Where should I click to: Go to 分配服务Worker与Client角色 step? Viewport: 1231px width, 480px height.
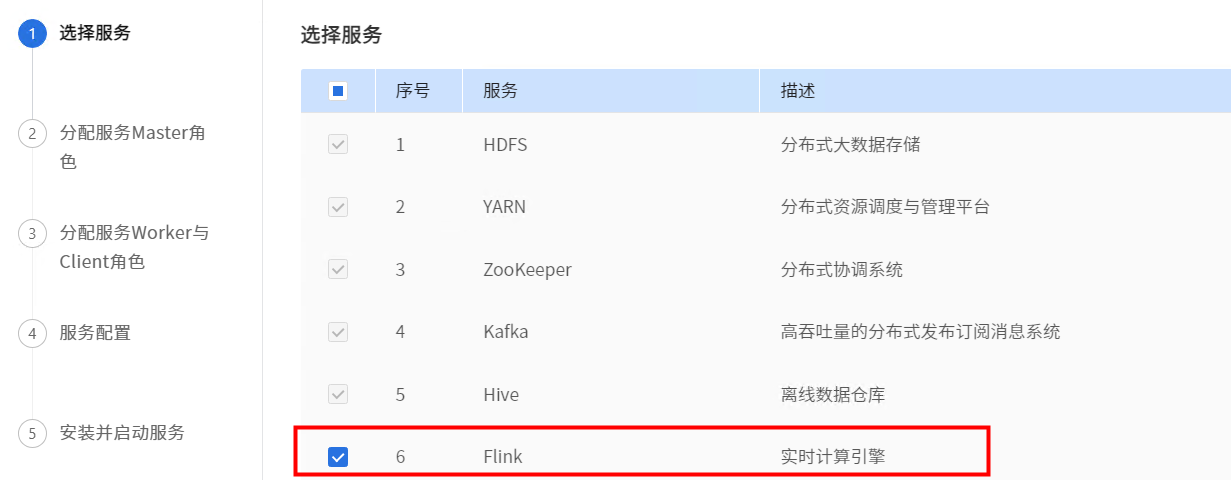[134, 247]
